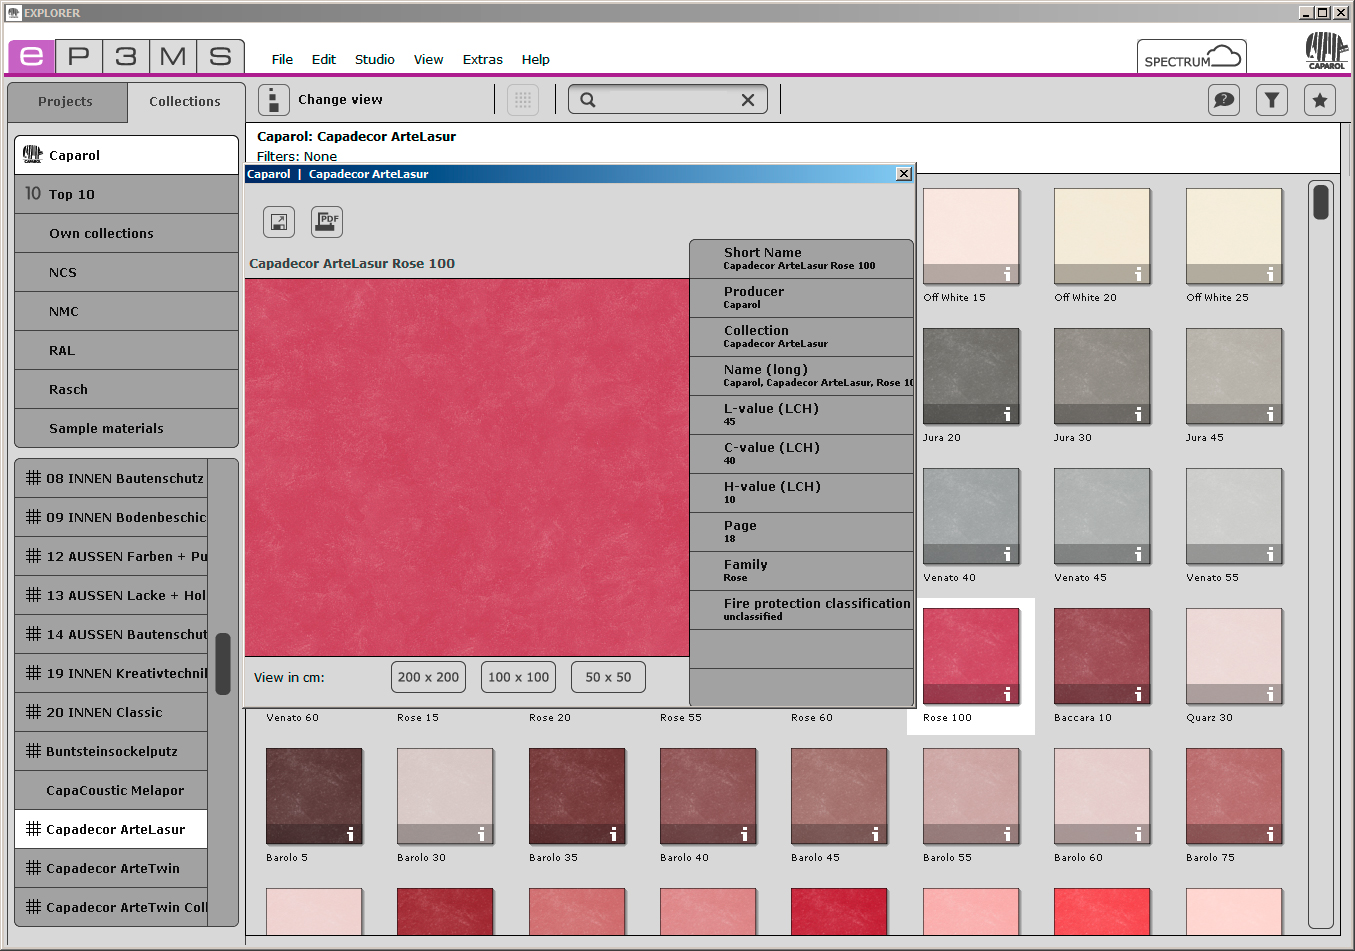Click the collections list scrollbar handle

(x=223, y=663)
